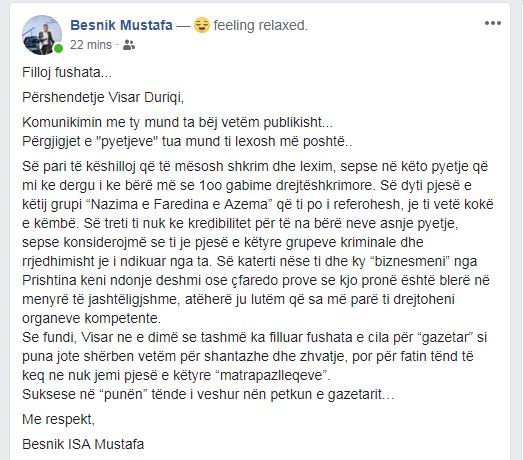Open the Besnik Mustafa profile name link

[121, 25]
